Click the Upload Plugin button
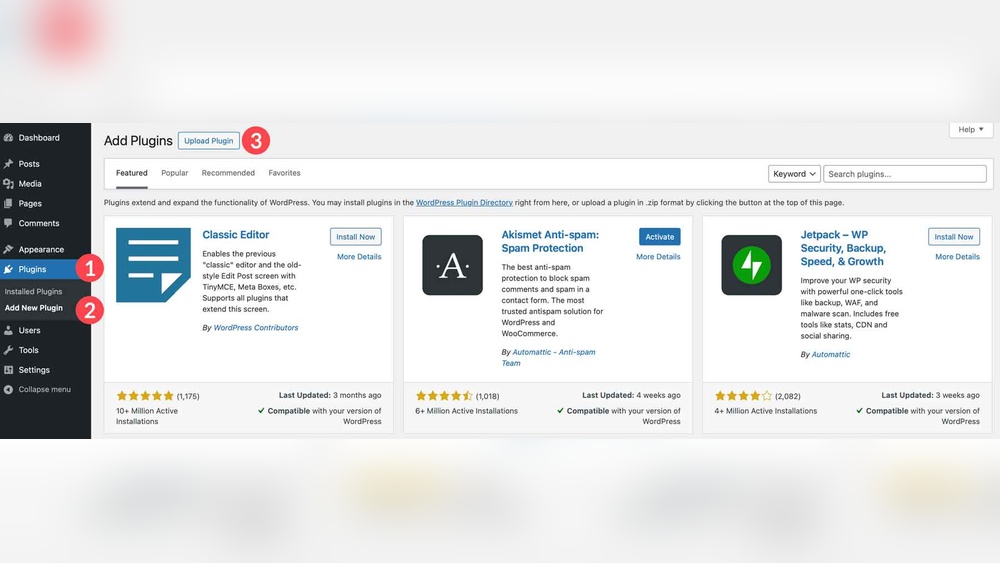Screen dimensions: 1000x563 (209, 141)
